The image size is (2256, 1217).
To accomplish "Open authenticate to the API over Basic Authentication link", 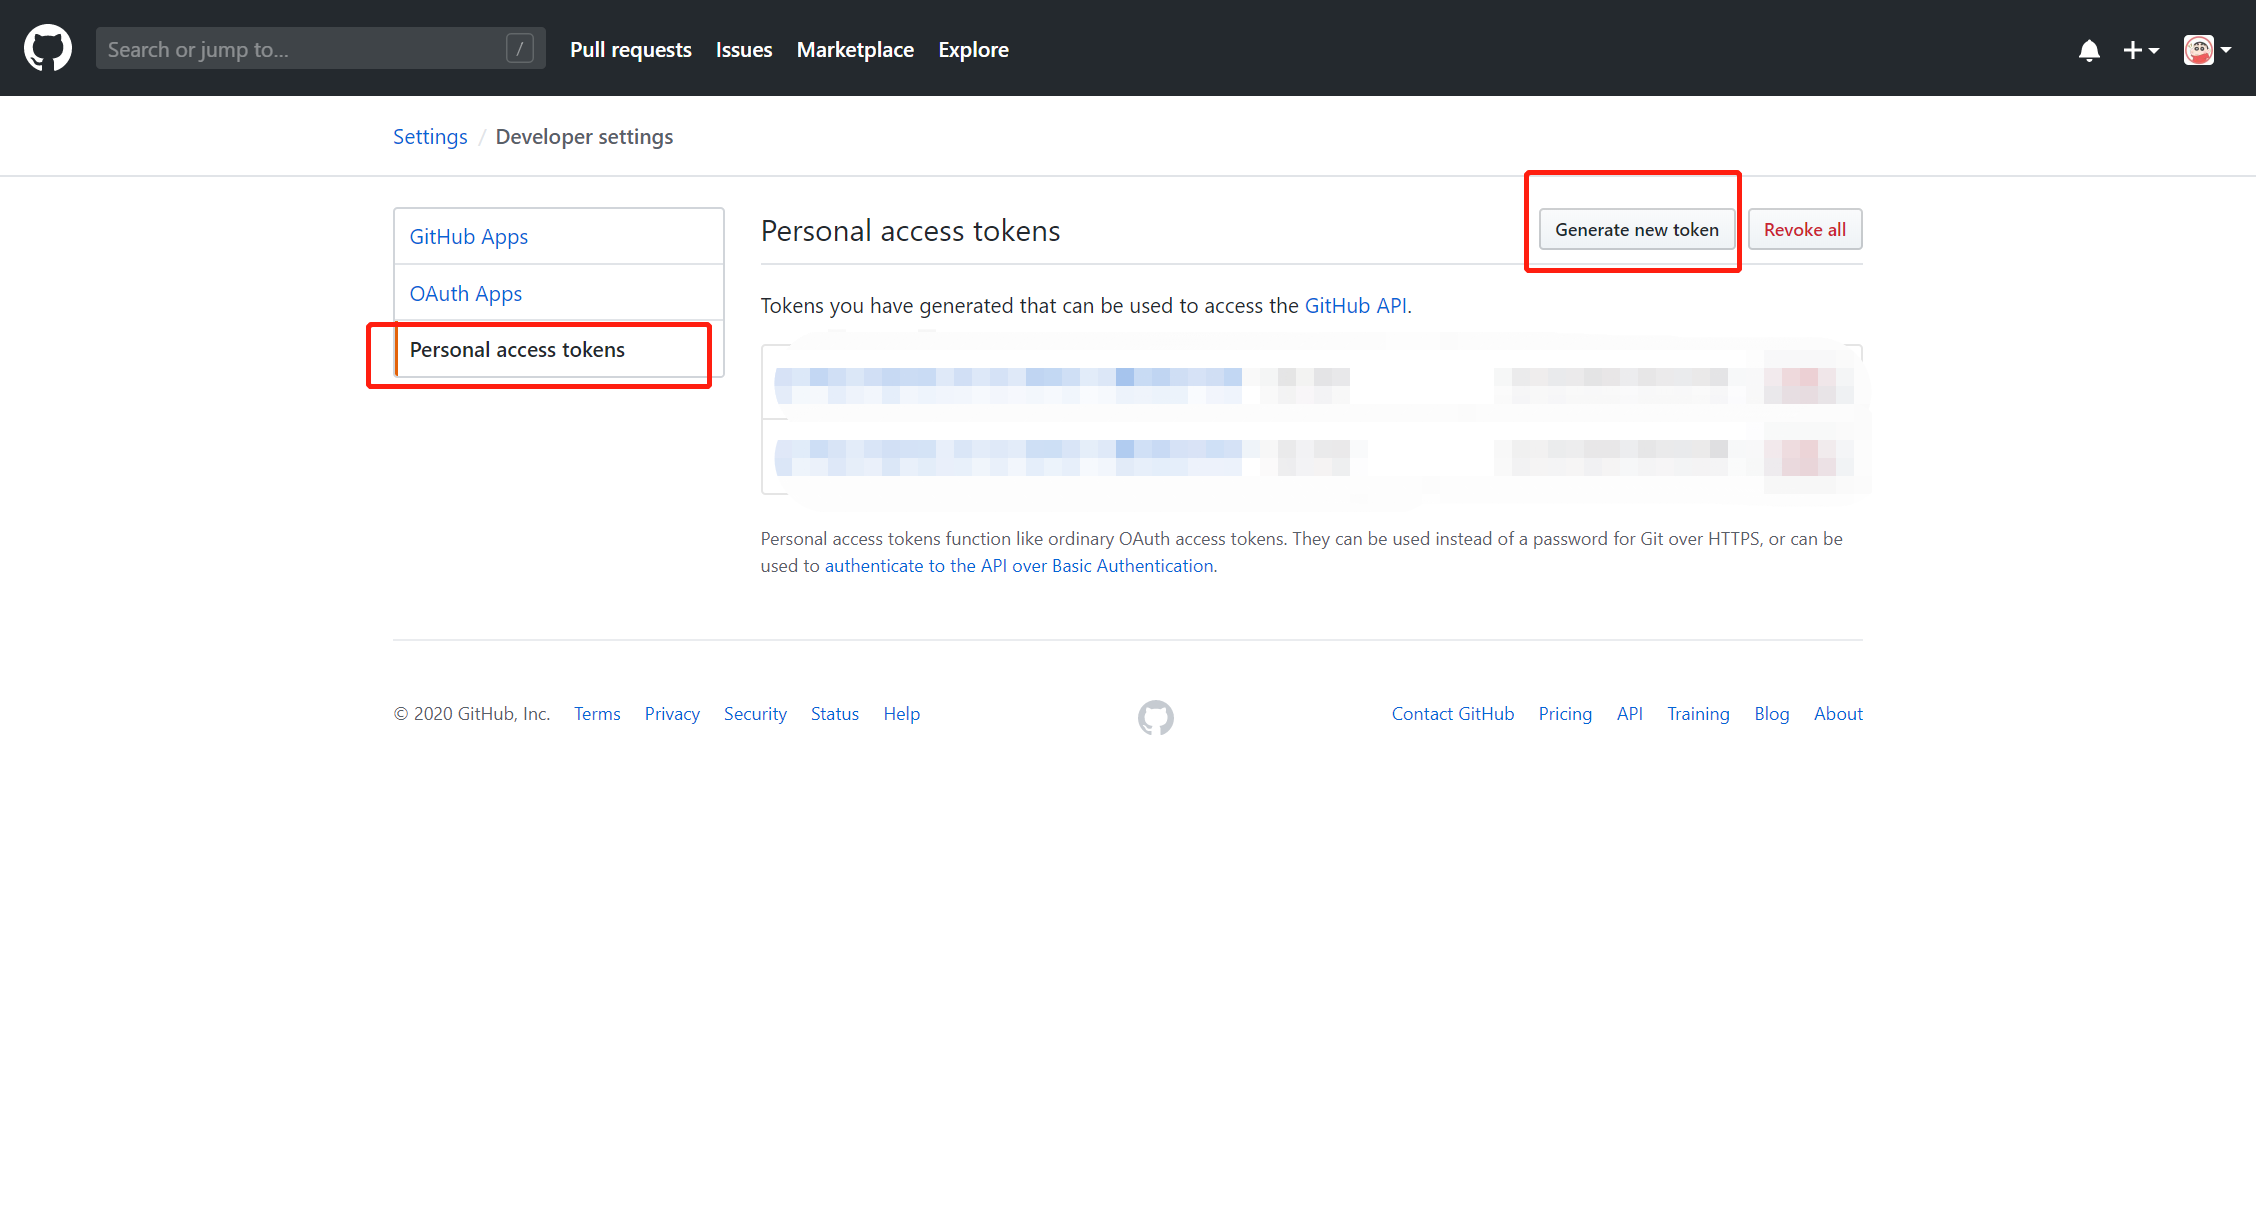I will click(1018, 566).
